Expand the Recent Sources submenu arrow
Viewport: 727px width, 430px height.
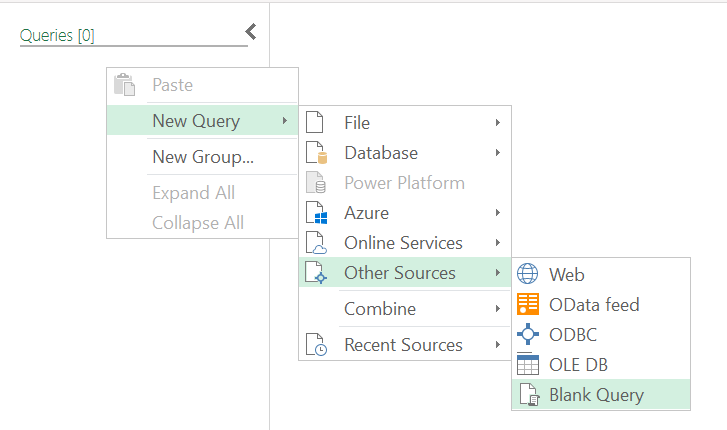coord(497,345)
